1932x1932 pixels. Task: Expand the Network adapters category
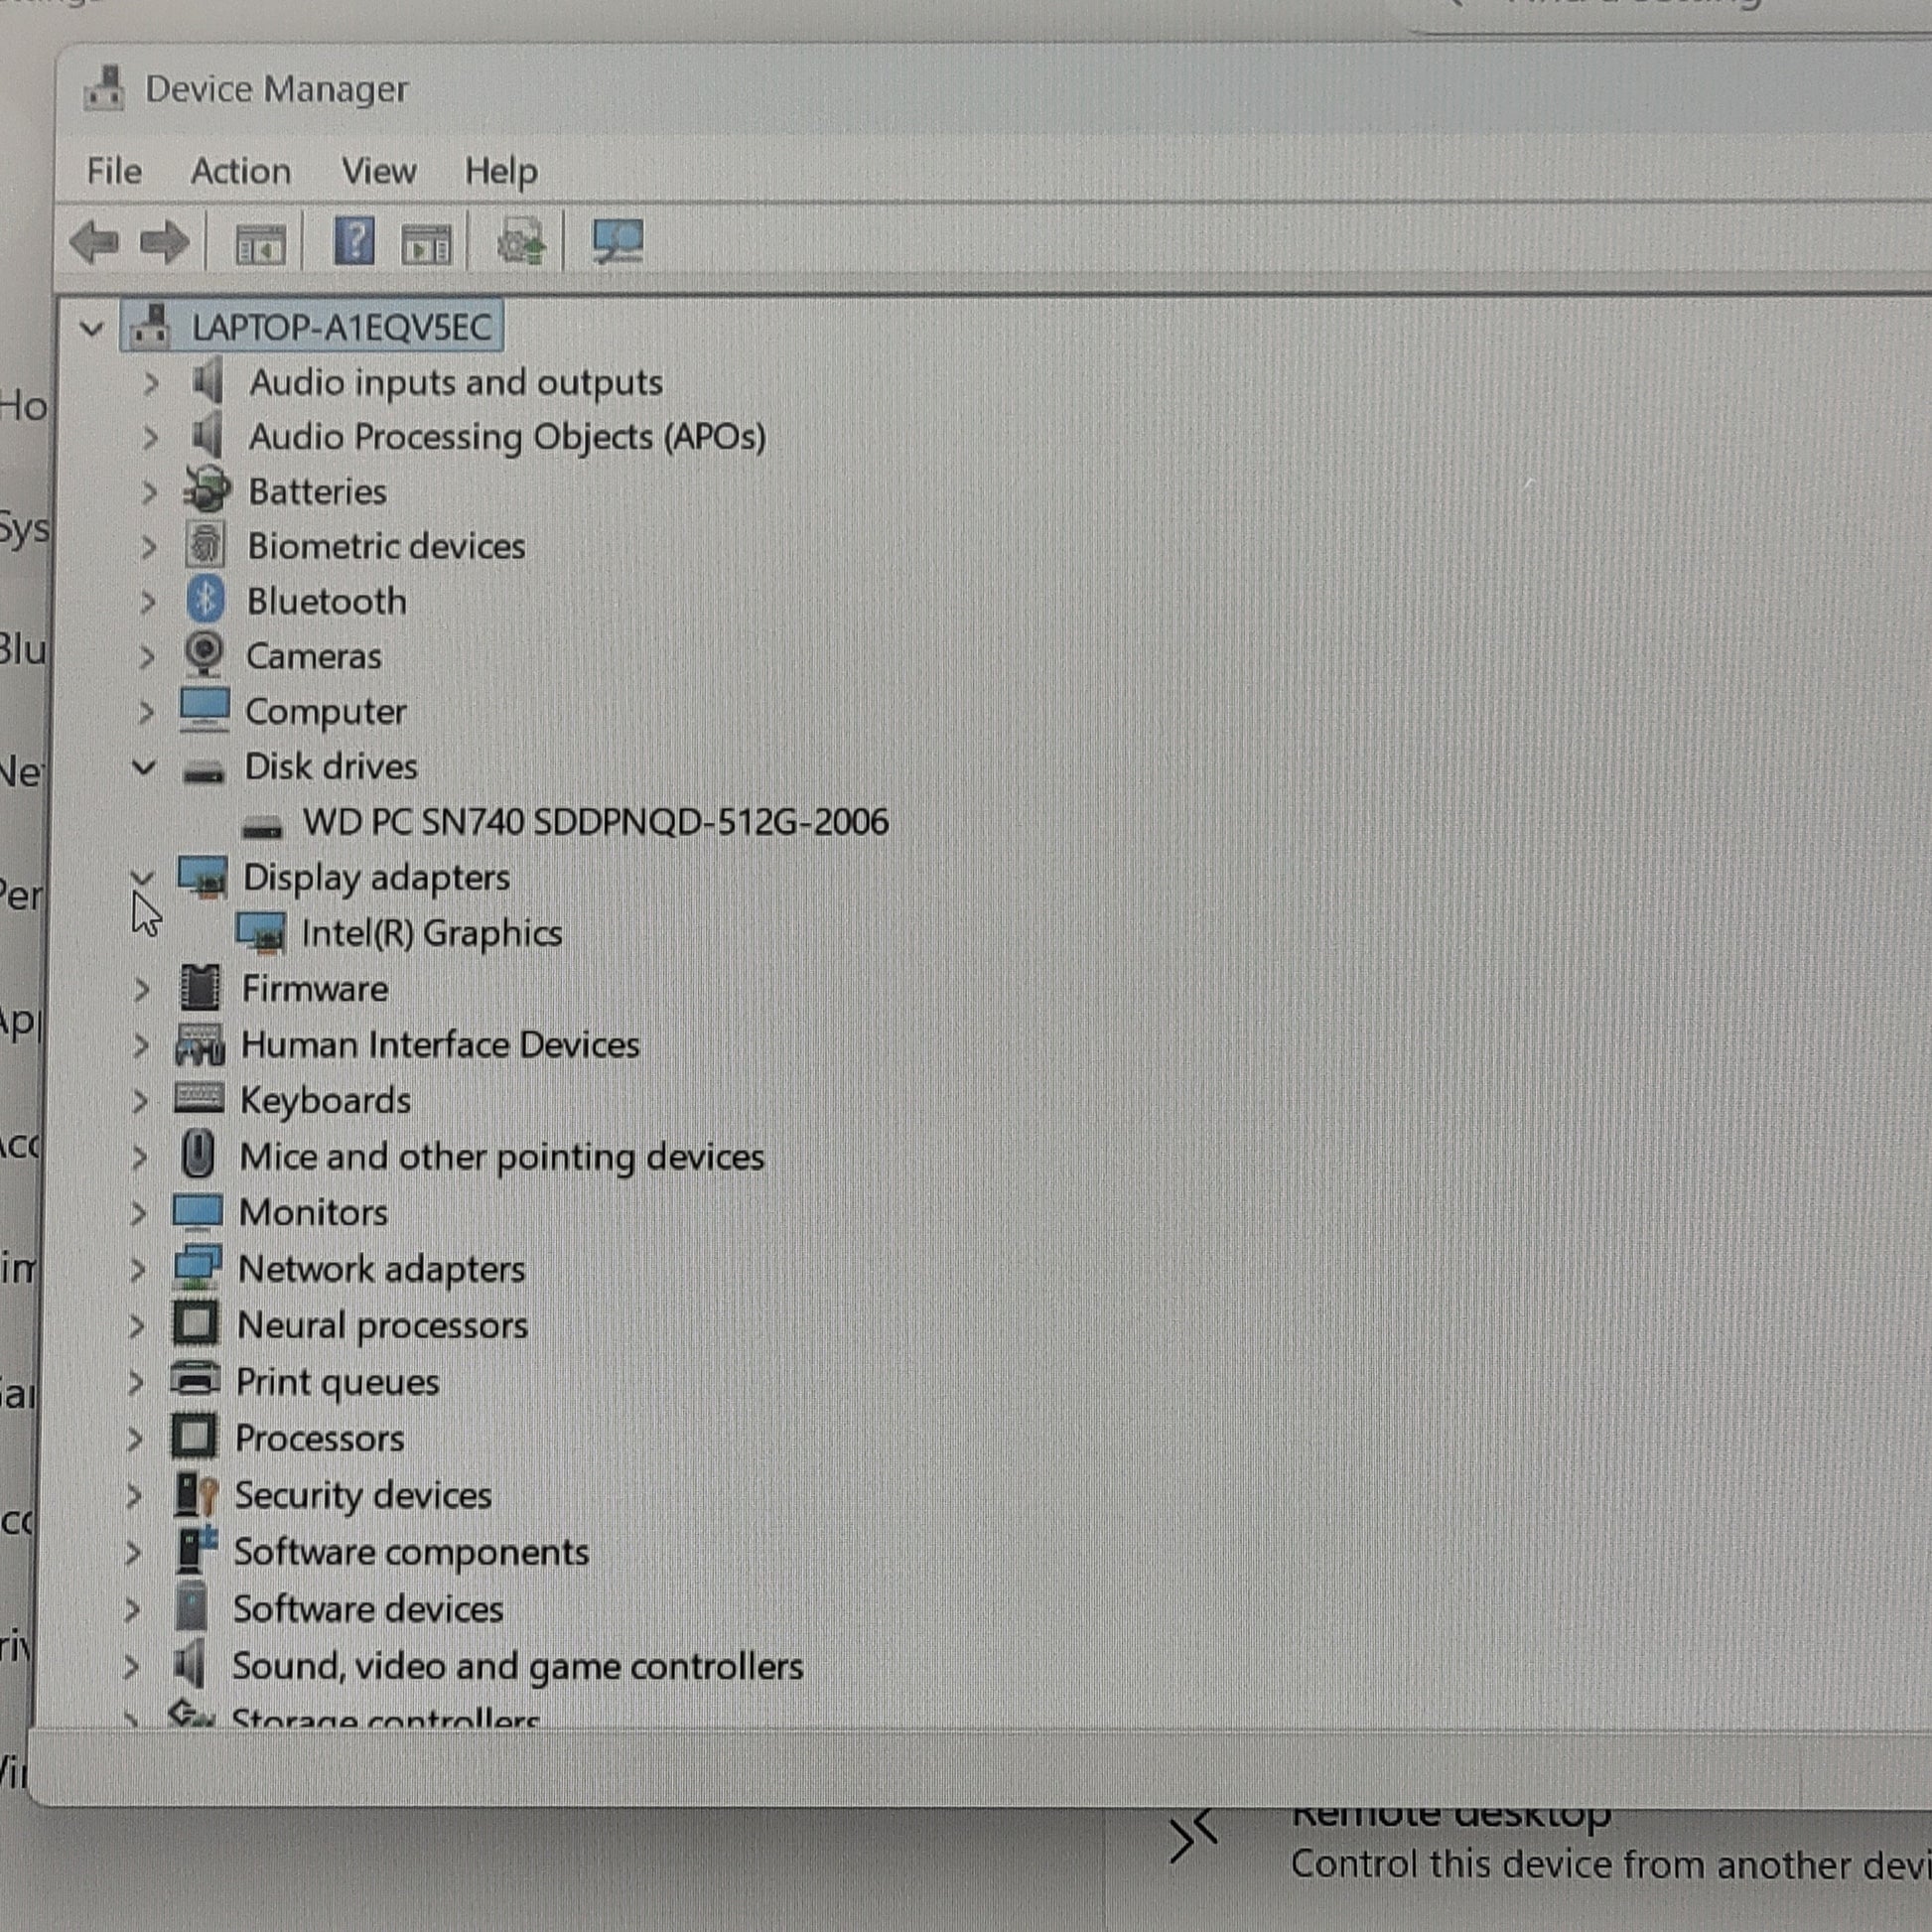point(138,1269)
